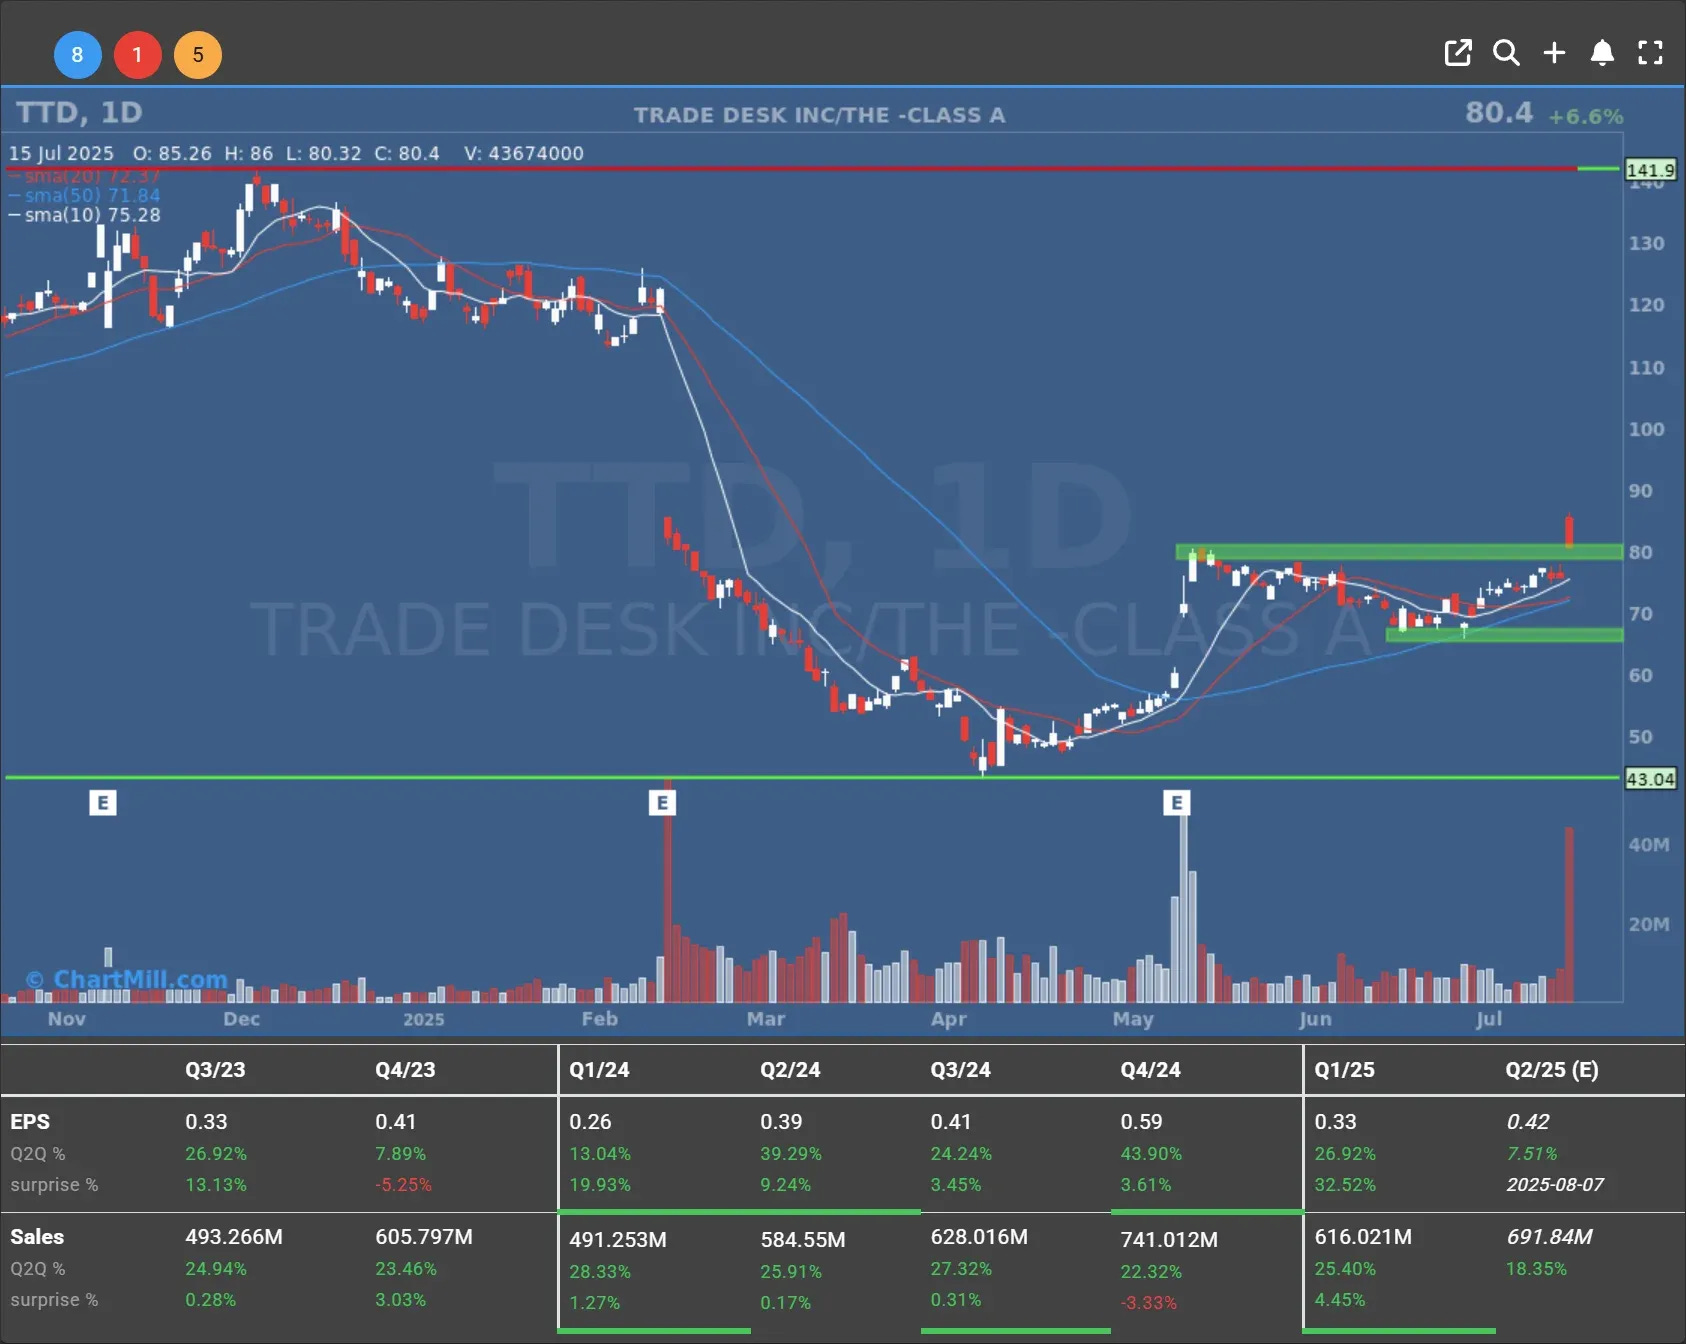
Task: Click the bell alert icon
Action: (1602, 53)
